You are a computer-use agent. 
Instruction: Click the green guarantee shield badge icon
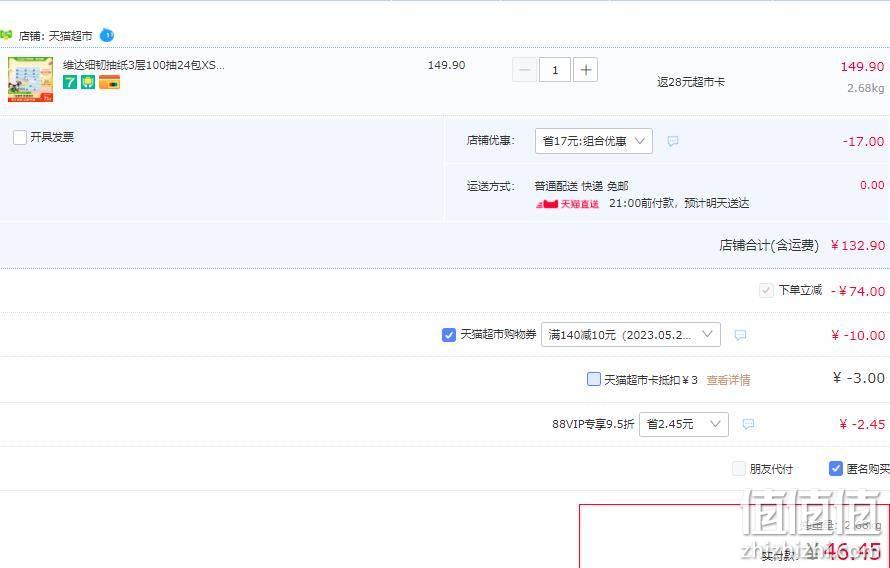point(88,82)
